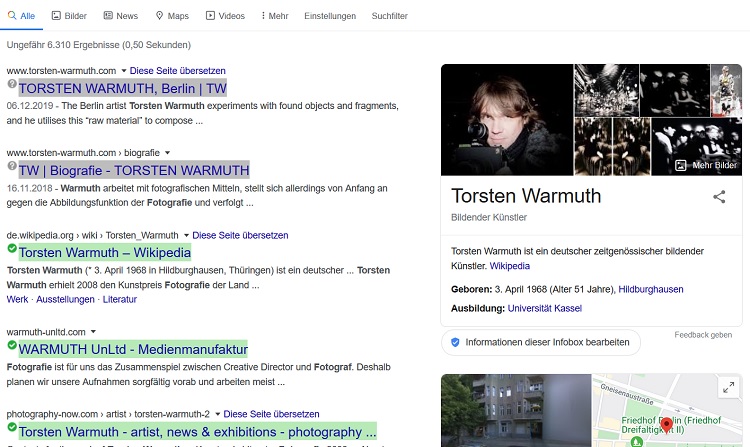Open Torsten Warmuth – Wikipedia result

[x=105, y=252]
